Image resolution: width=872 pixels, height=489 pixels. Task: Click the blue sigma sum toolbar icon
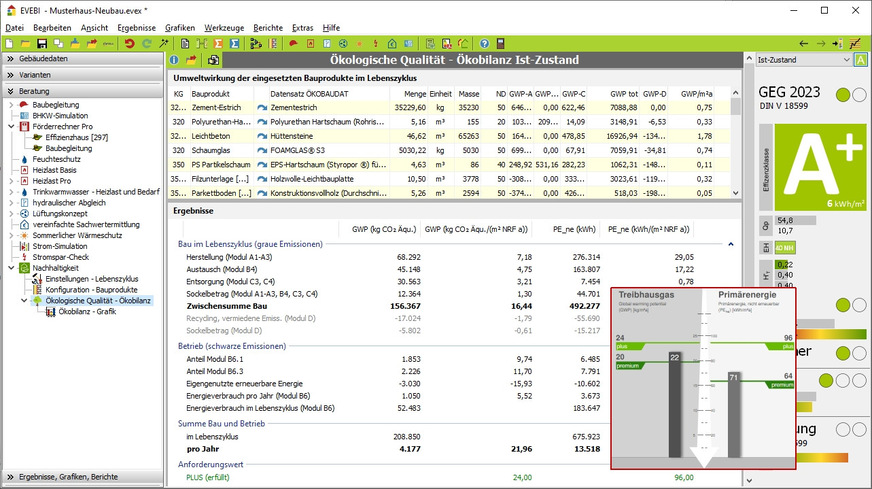[234, 44]
